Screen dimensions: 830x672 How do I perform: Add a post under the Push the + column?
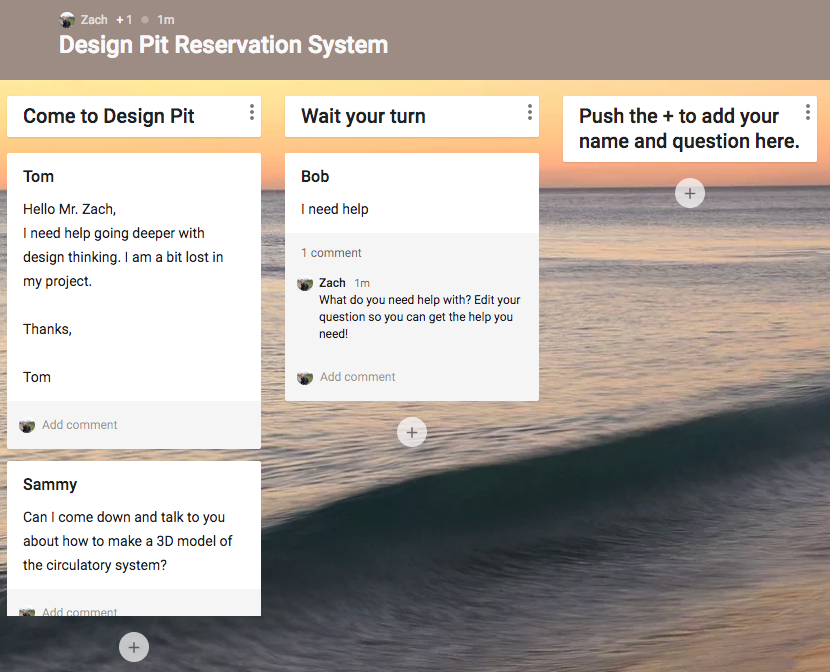pyautogui.click(x=690, y=193)
